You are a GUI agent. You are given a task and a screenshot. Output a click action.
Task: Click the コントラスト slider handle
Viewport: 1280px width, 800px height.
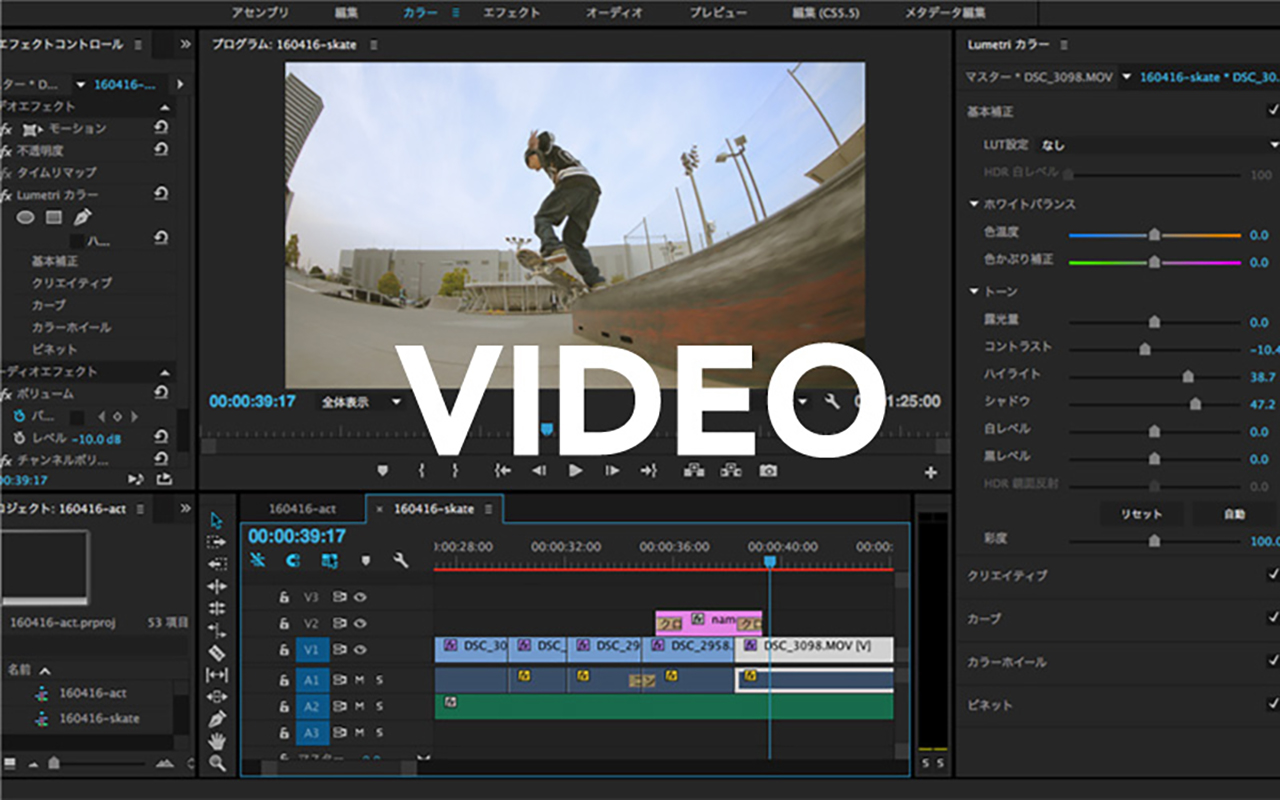click(1145, 349)
